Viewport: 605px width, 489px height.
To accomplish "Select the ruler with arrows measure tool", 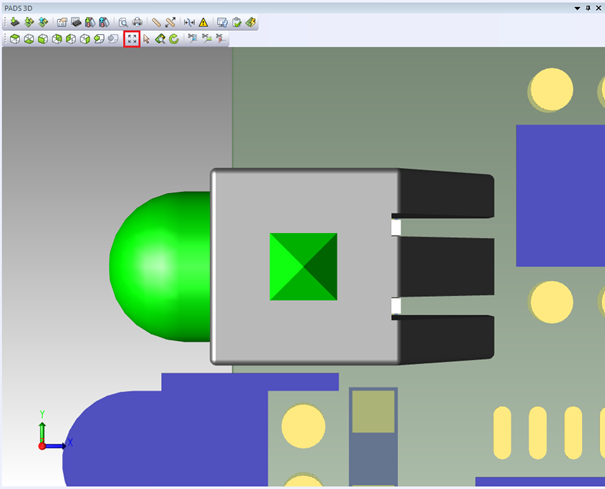I will tap(170, 22).
